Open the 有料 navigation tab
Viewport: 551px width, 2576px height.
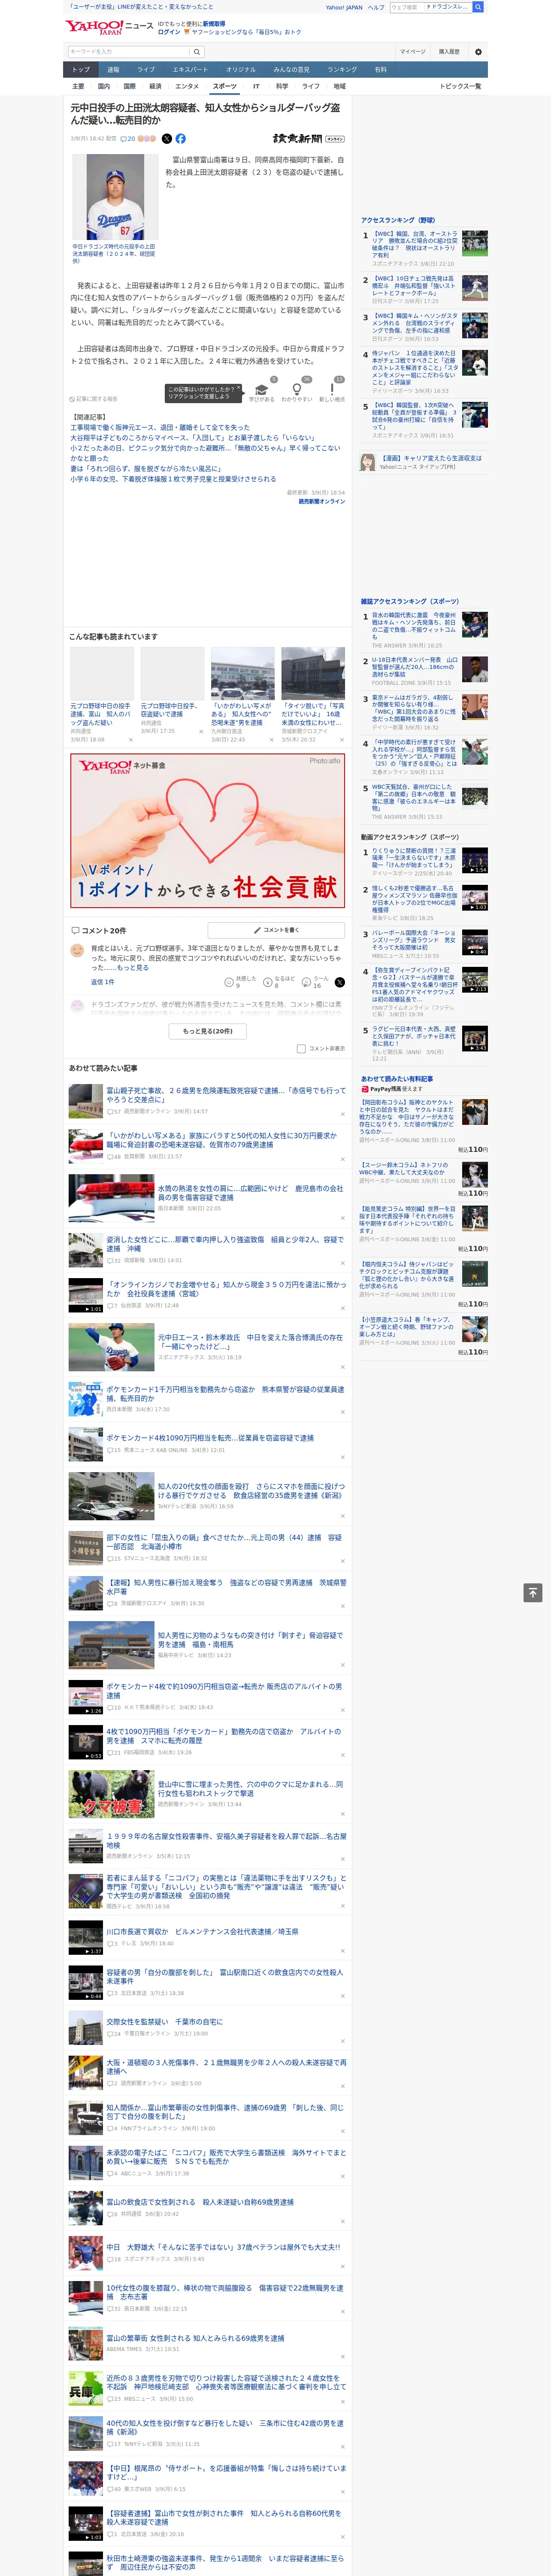(380, 70)
